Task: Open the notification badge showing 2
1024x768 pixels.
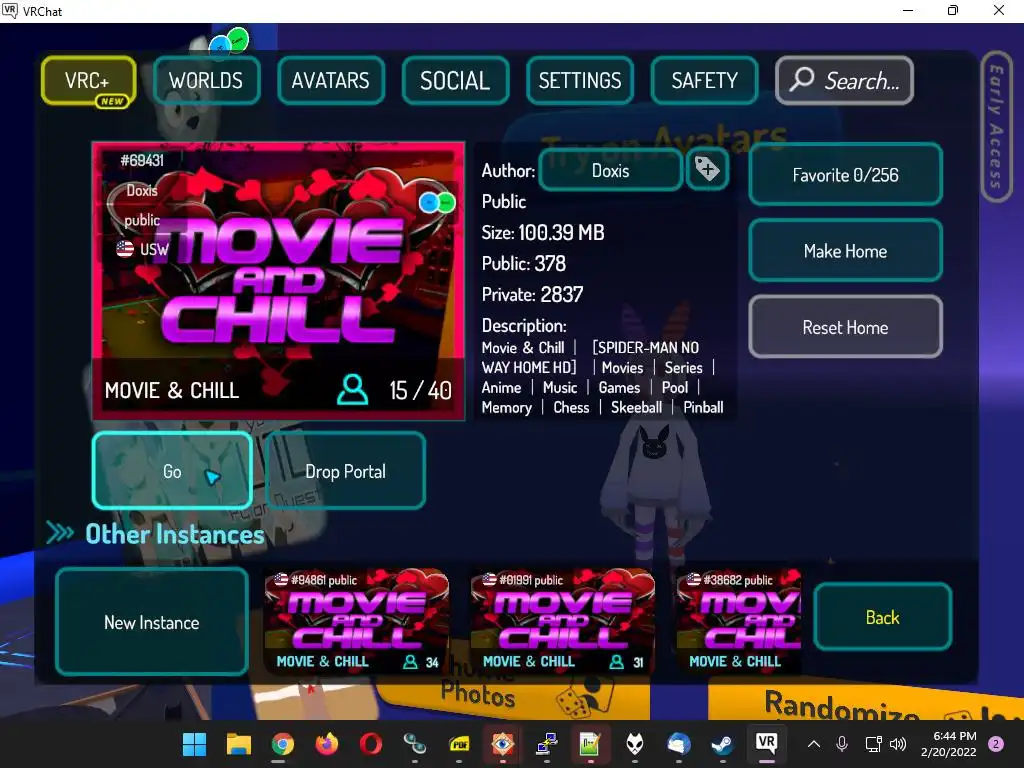Action: pos(996,744)
